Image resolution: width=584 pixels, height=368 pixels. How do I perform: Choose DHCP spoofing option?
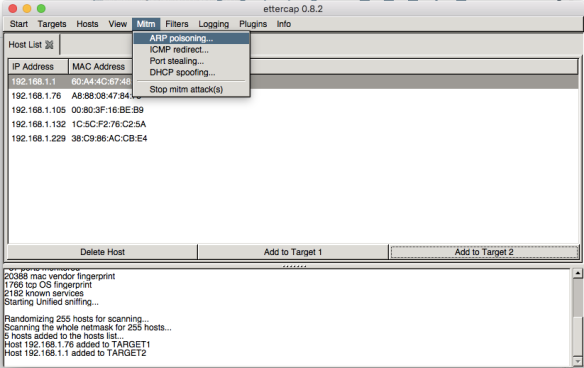pos(191,72)
